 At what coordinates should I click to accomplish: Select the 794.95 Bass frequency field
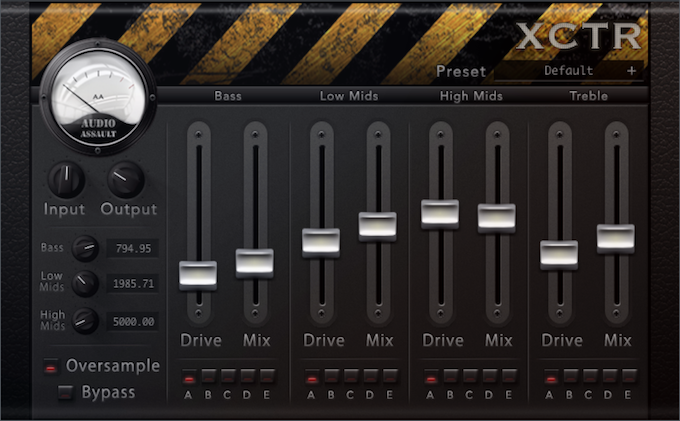[133, 248]
